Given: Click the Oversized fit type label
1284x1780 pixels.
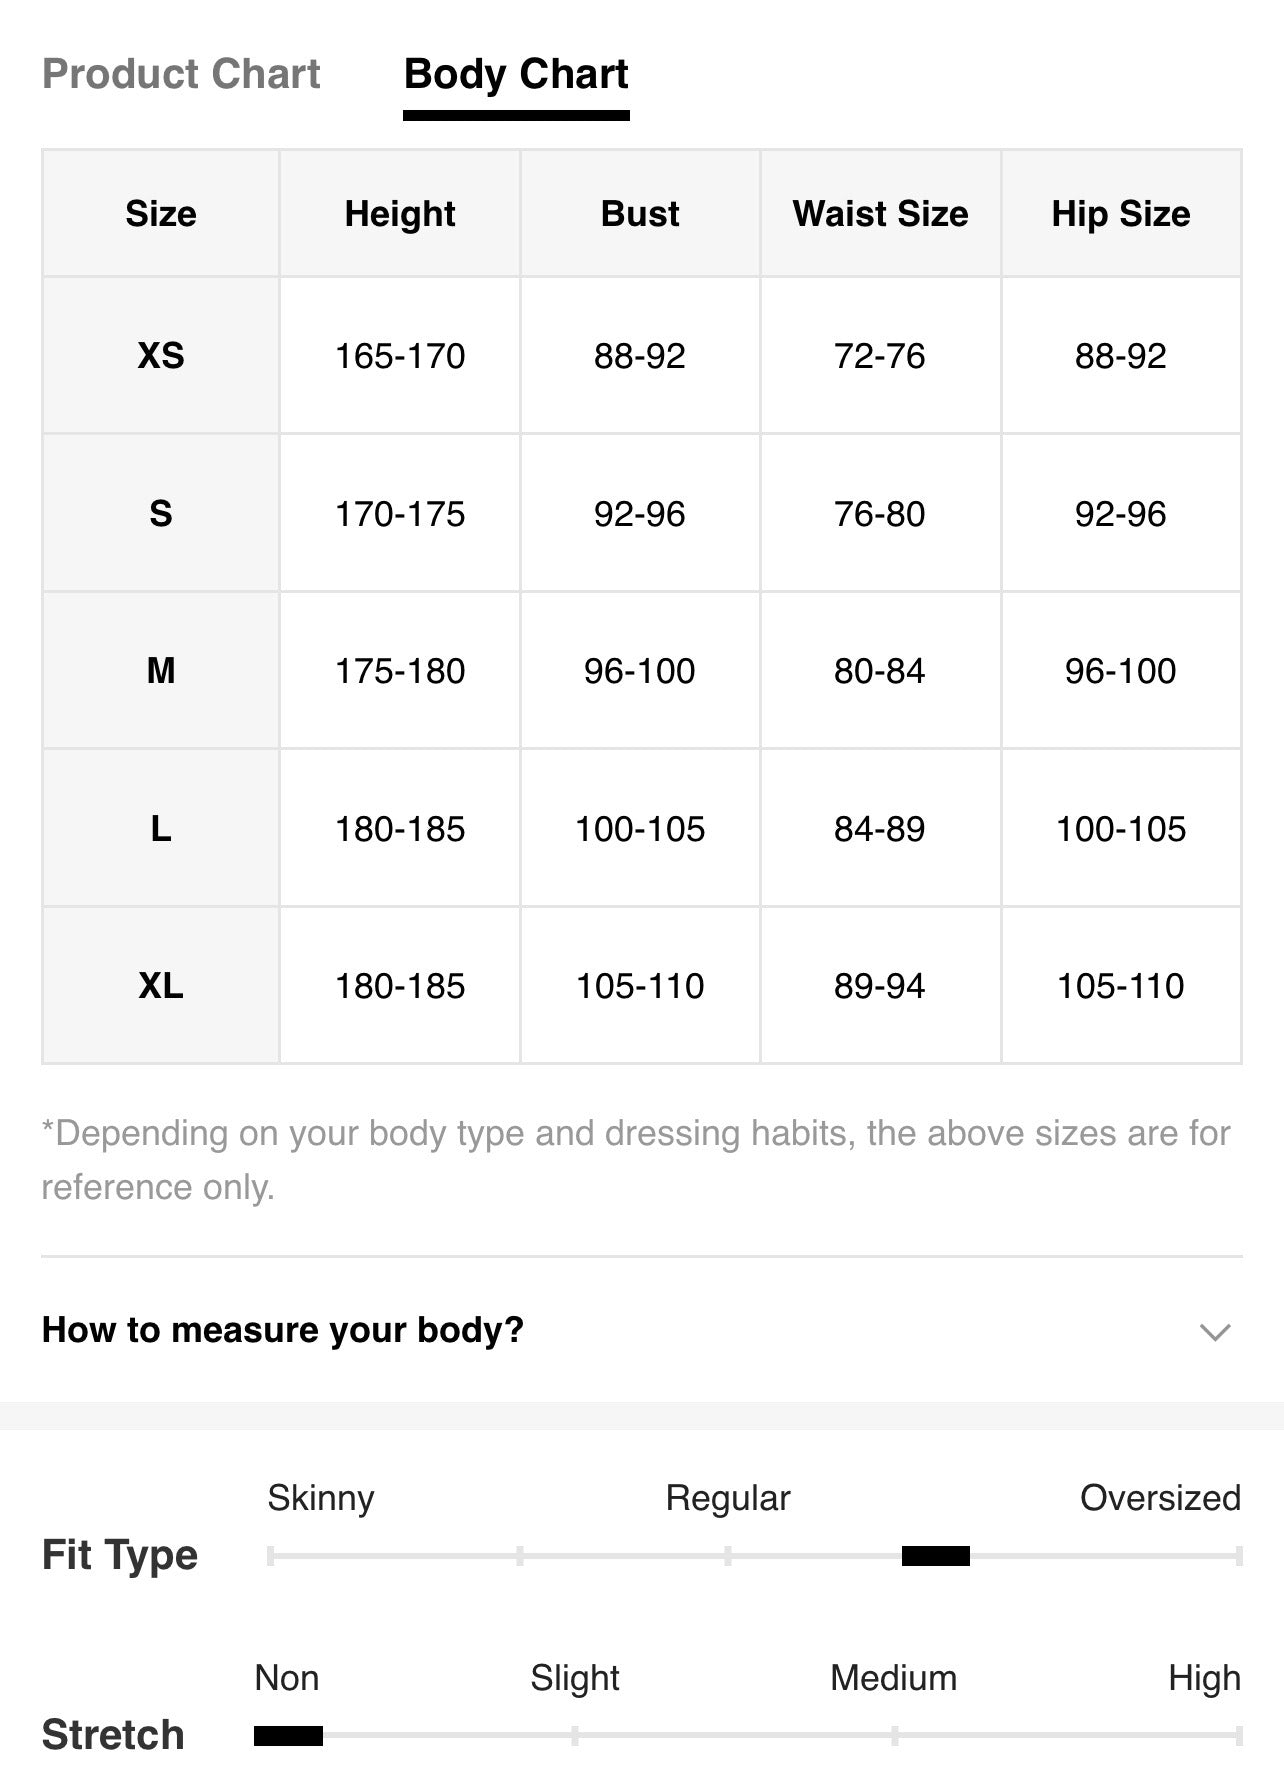Looking at the screenshot, I should (x=1160, y=1497).
